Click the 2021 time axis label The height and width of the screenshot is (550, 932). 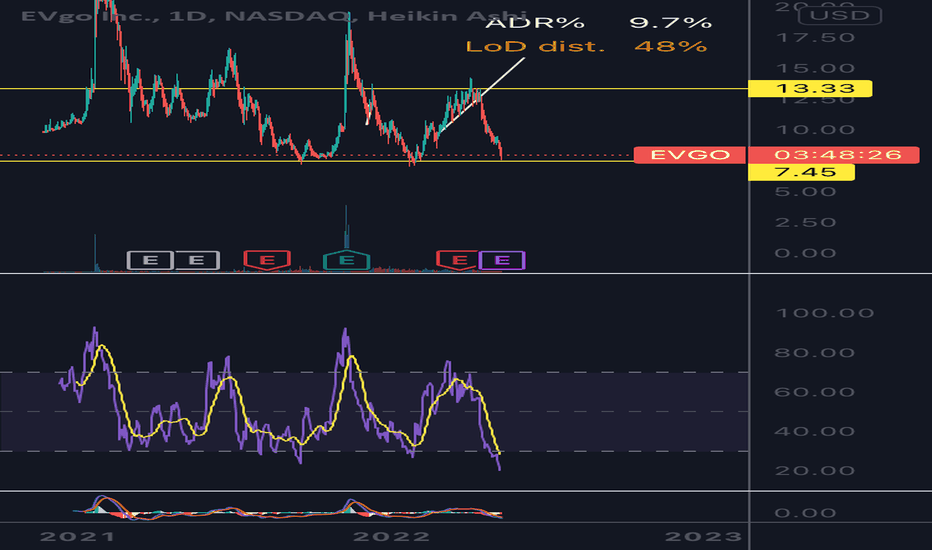point(77,537)
